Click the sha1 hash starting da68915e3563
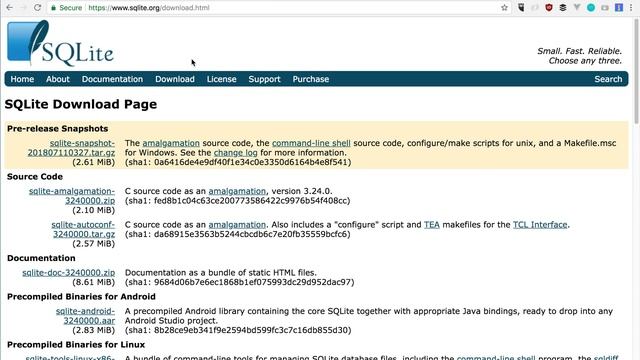Viewport: 640px width, 360px height. (238, 234)
